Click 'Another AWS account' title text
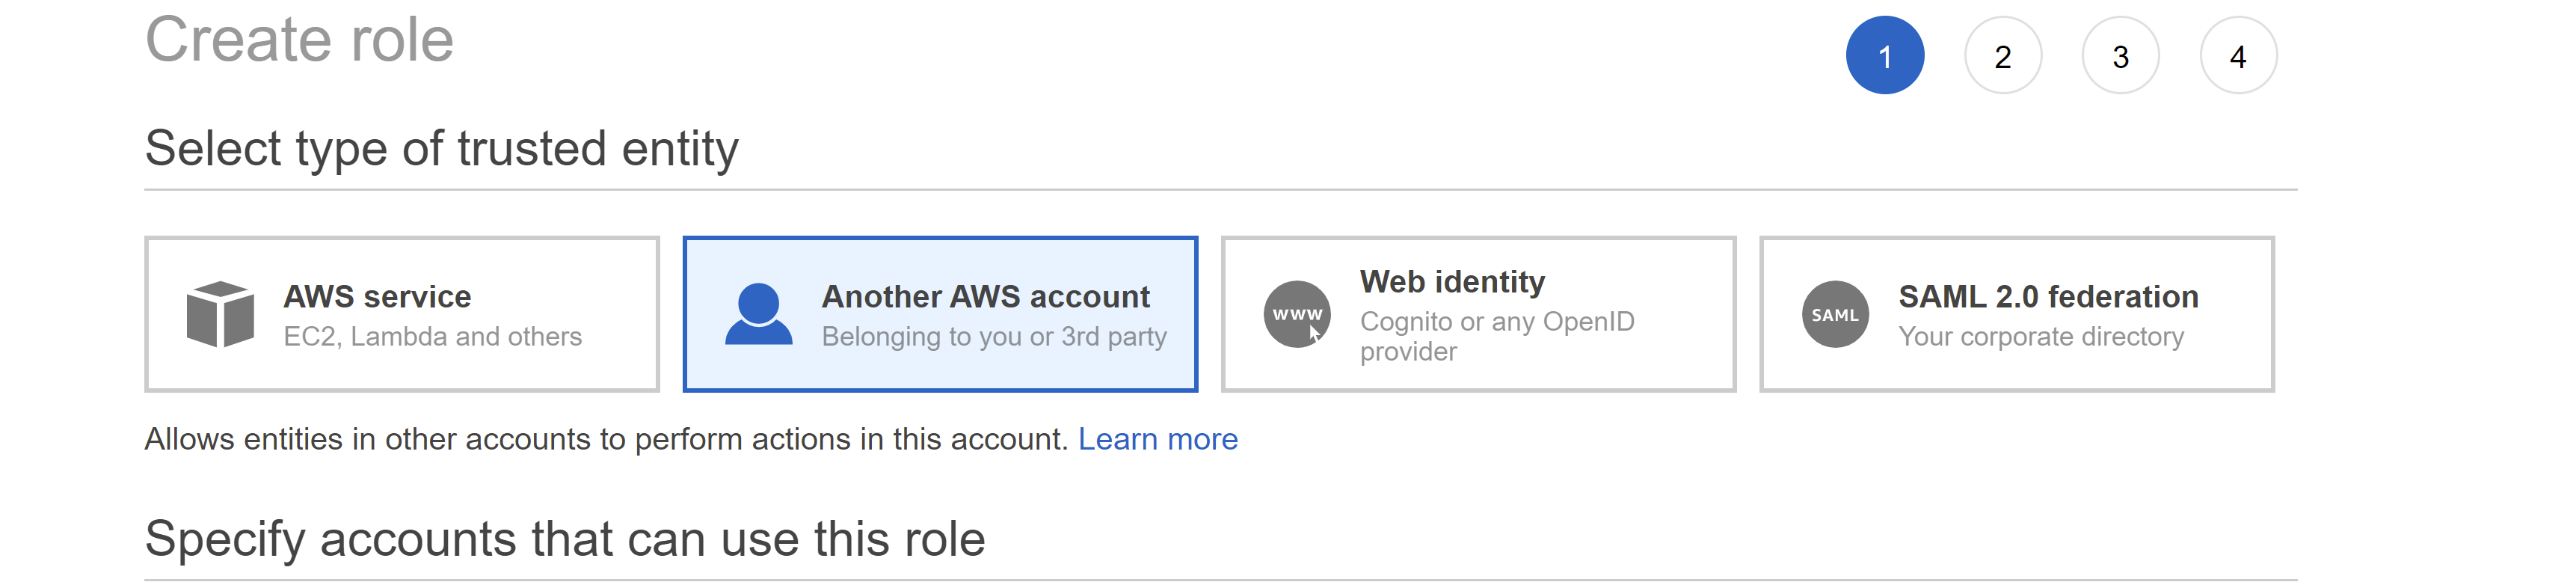The image size is (2576, 582). (986, 297)
